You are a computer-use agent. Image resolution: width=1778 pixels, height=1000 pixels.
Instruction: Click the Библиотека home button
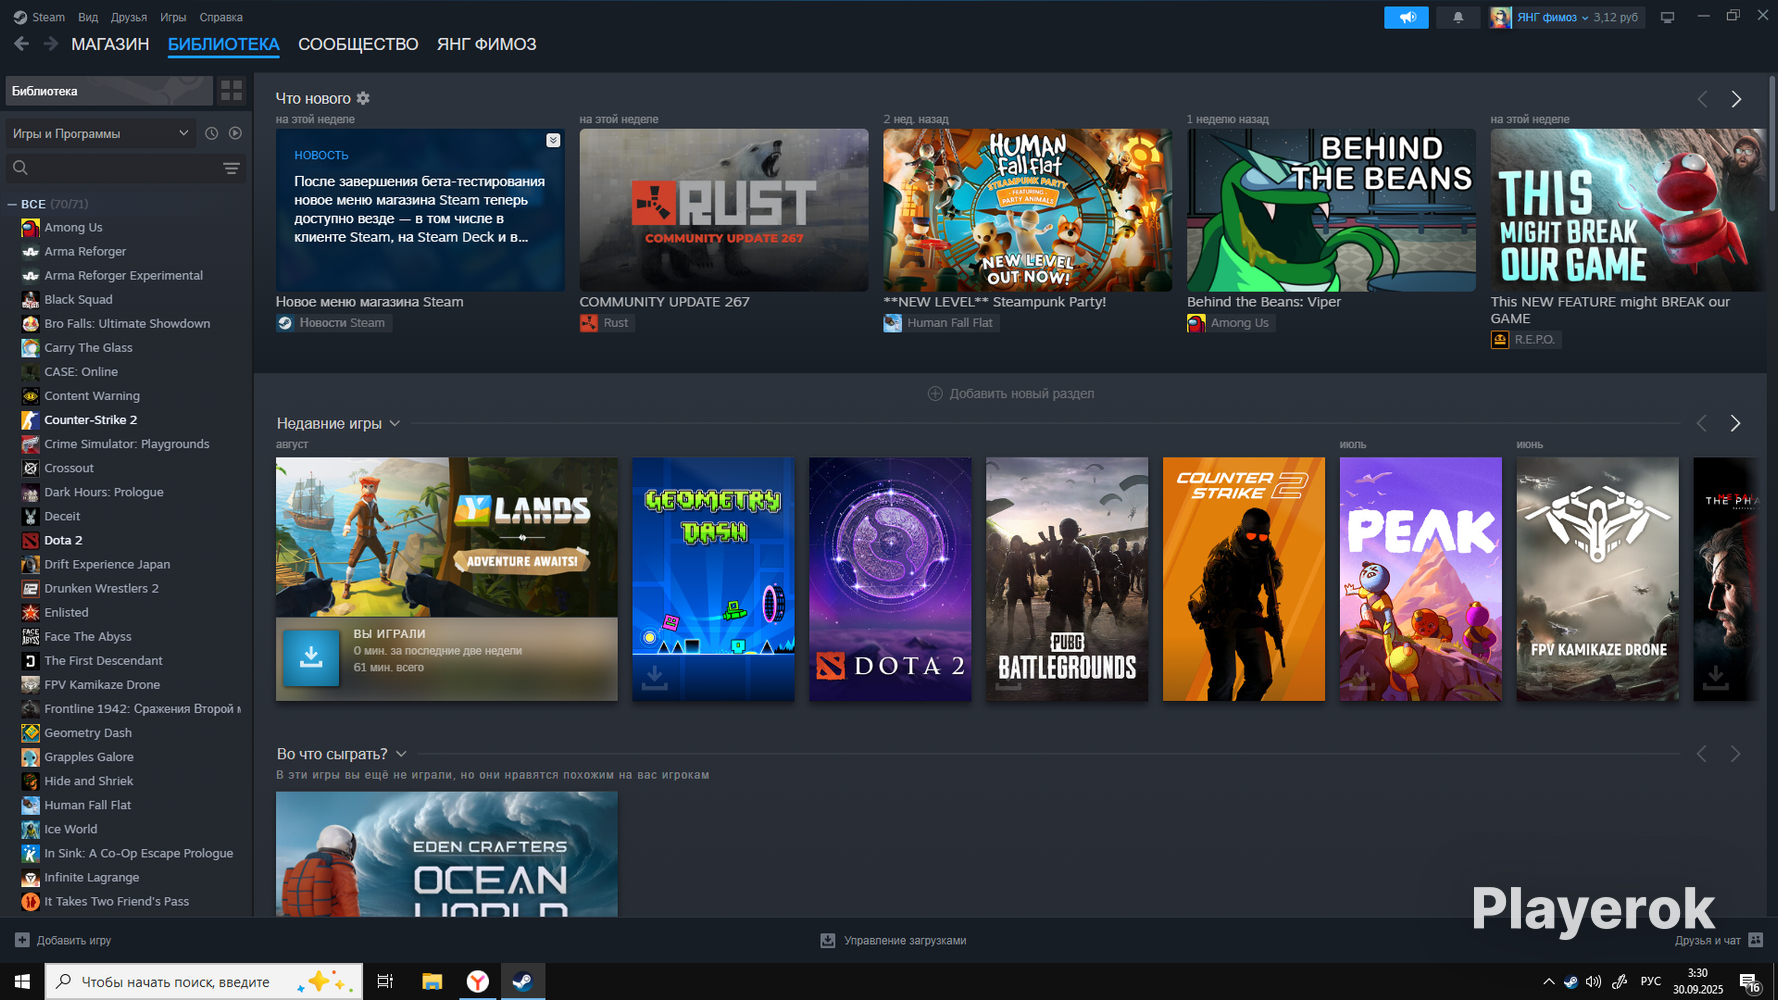click(109, 91)
